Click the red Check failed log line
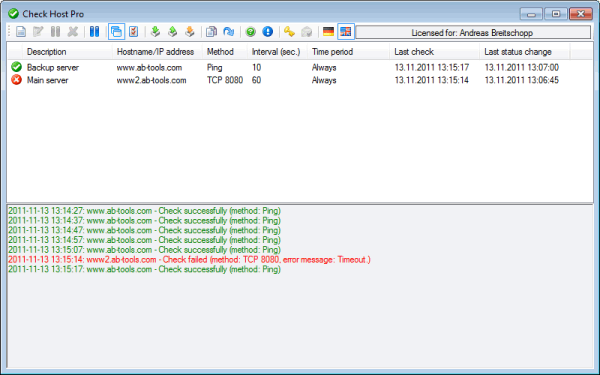The height and width of the screenshot is (375, 600). [189, 260]
